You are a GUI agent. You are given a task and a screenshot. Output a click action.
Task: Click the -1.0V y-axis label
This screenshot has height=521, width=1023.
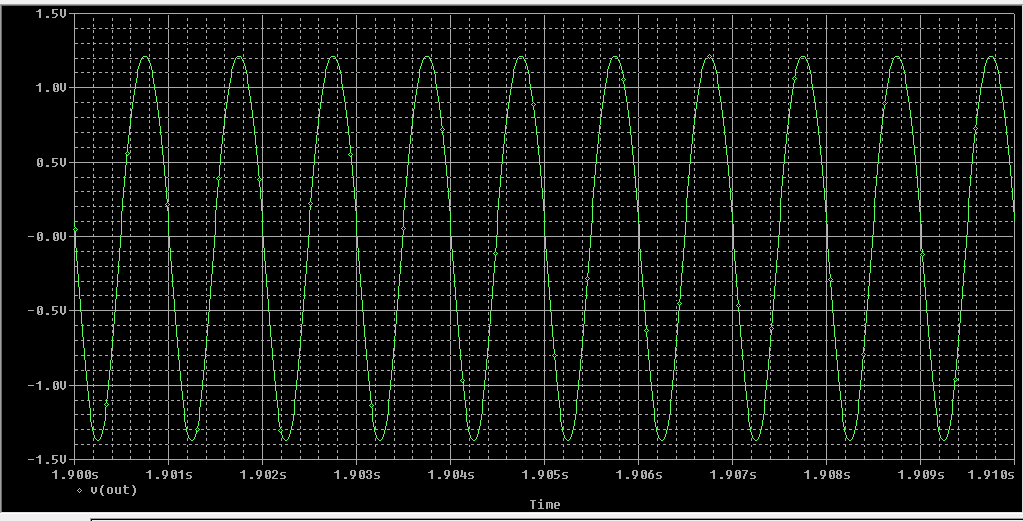[47, 385]
